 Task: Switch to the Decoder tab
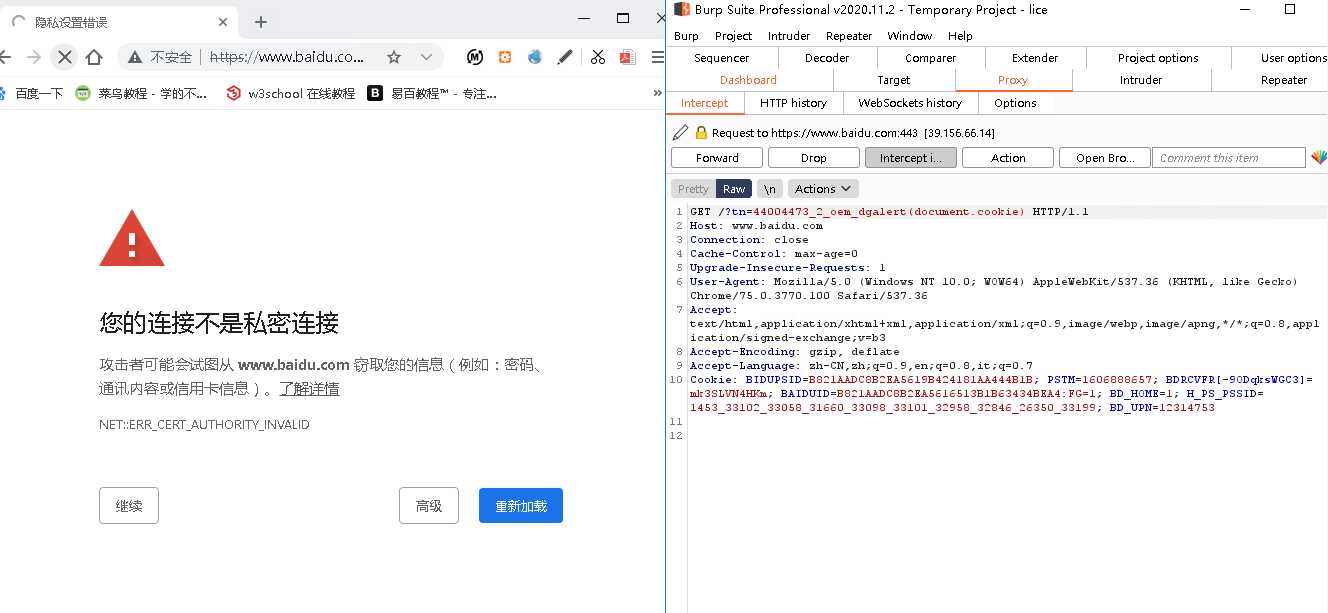827,58
